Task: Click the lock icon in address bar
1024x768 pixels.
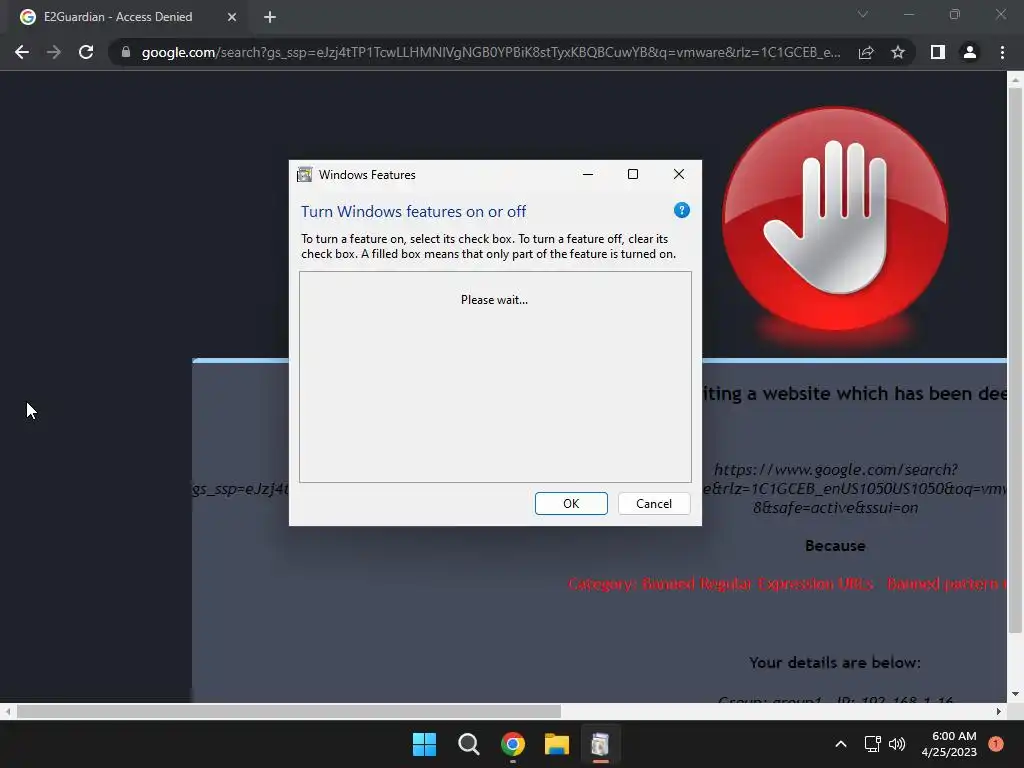Action: coord(126,52)
